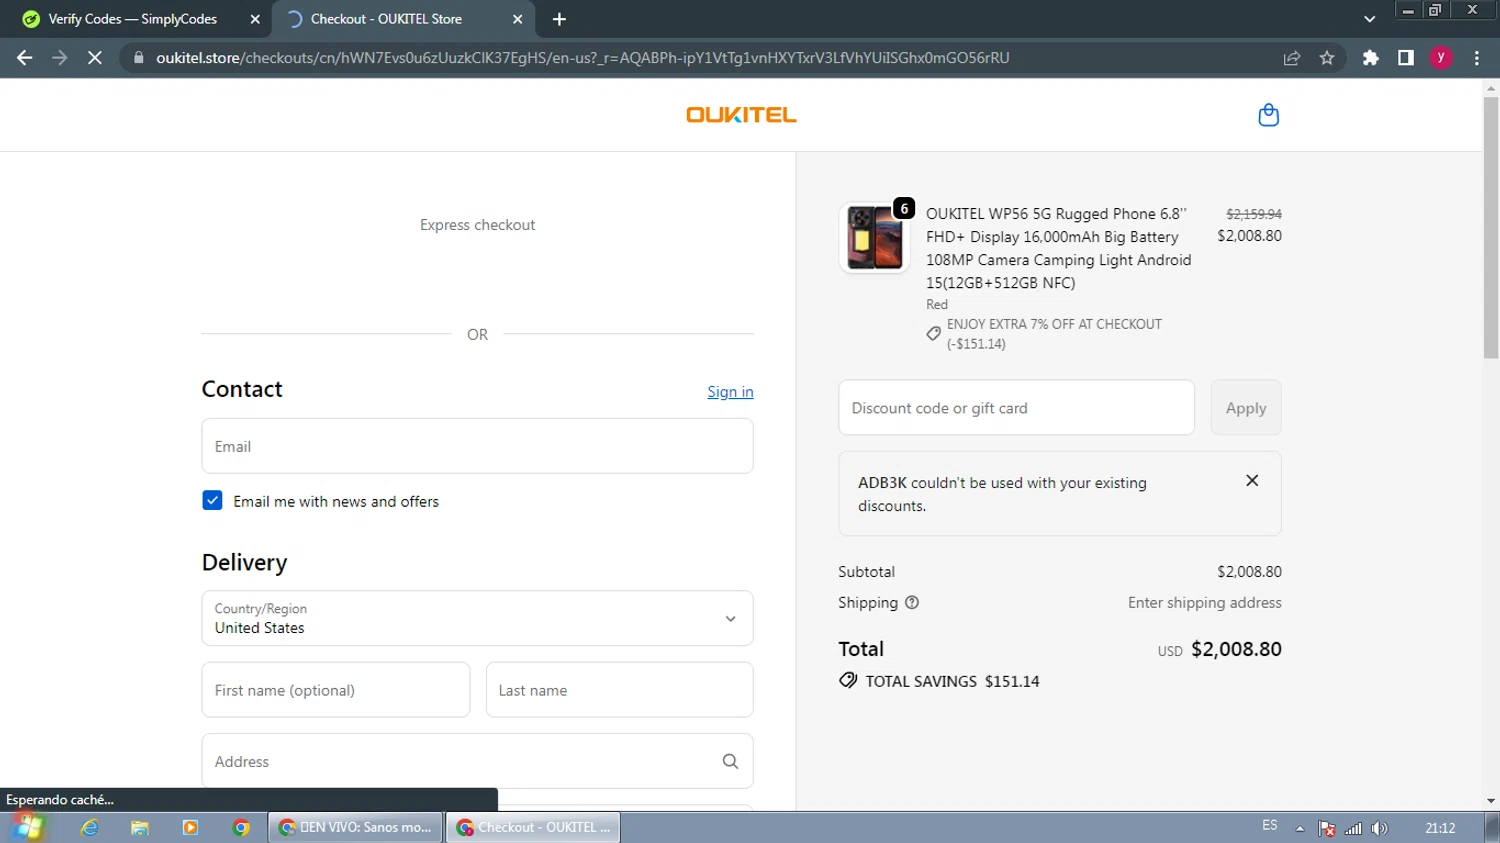This screenshot has height=843, width=1500.
Task: Open the Windows Start menu
Action: [x=27, y=827]
